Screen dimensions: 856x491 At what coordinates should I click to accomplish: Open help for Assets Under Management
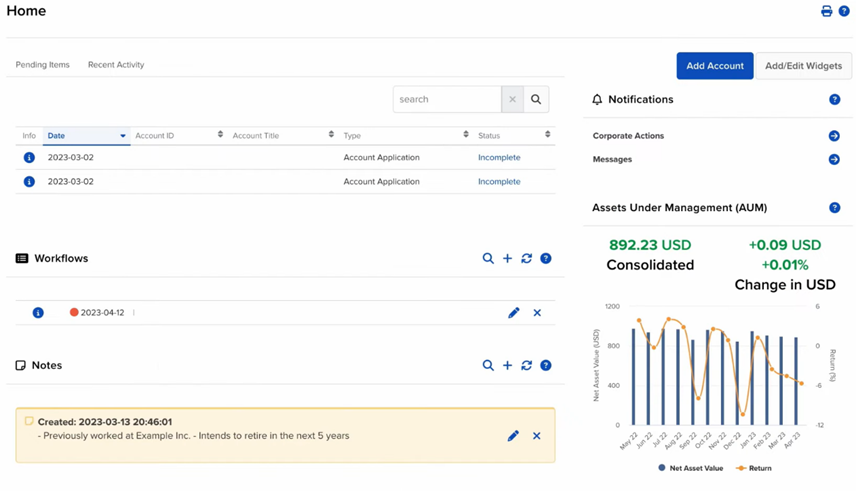coord(834,208)
